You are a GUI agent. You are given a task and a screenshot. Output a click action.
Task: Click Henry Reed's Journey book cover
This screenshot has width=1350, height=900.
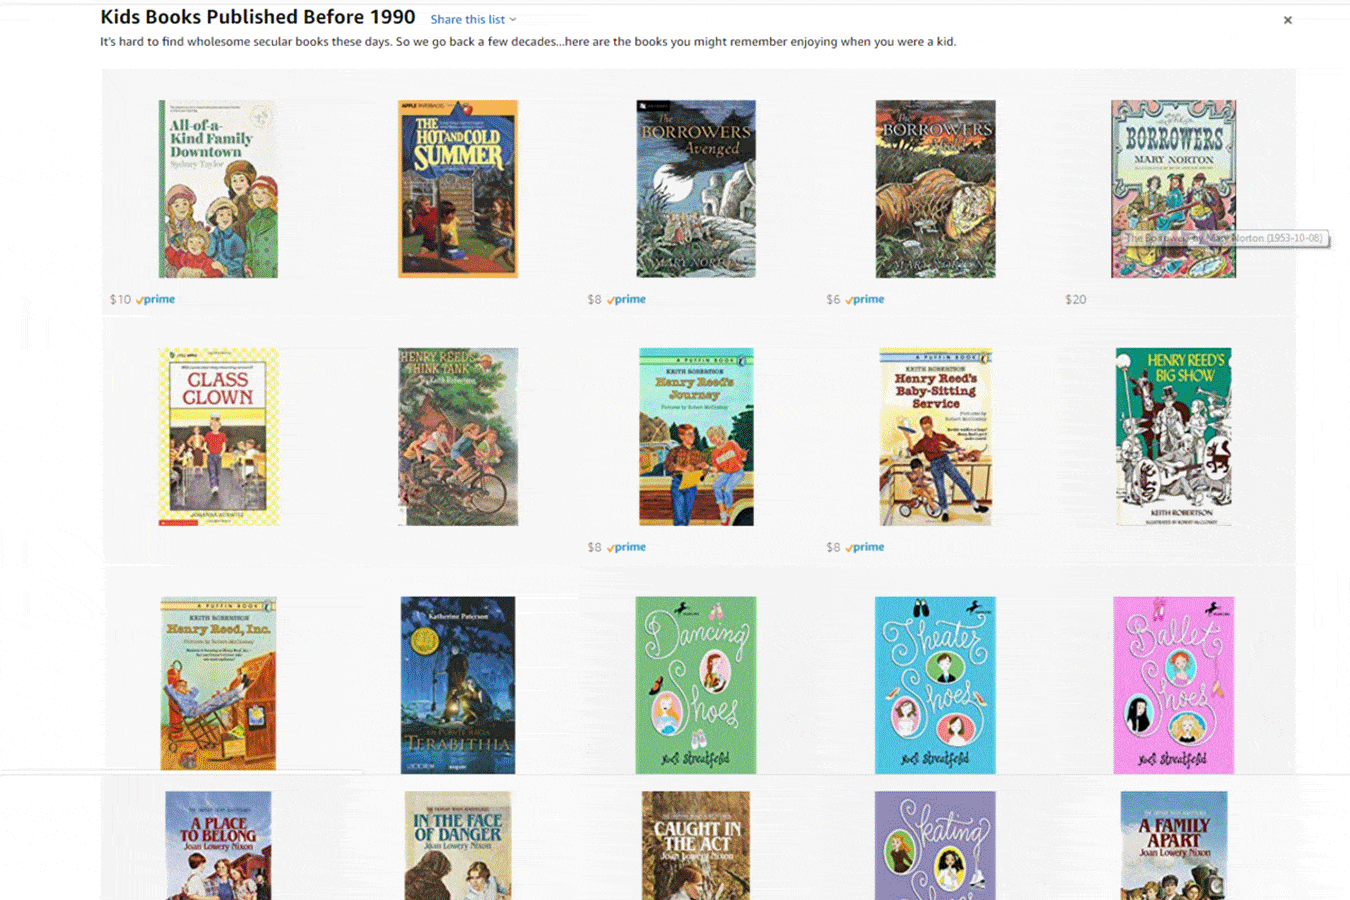tap(696, 437)
